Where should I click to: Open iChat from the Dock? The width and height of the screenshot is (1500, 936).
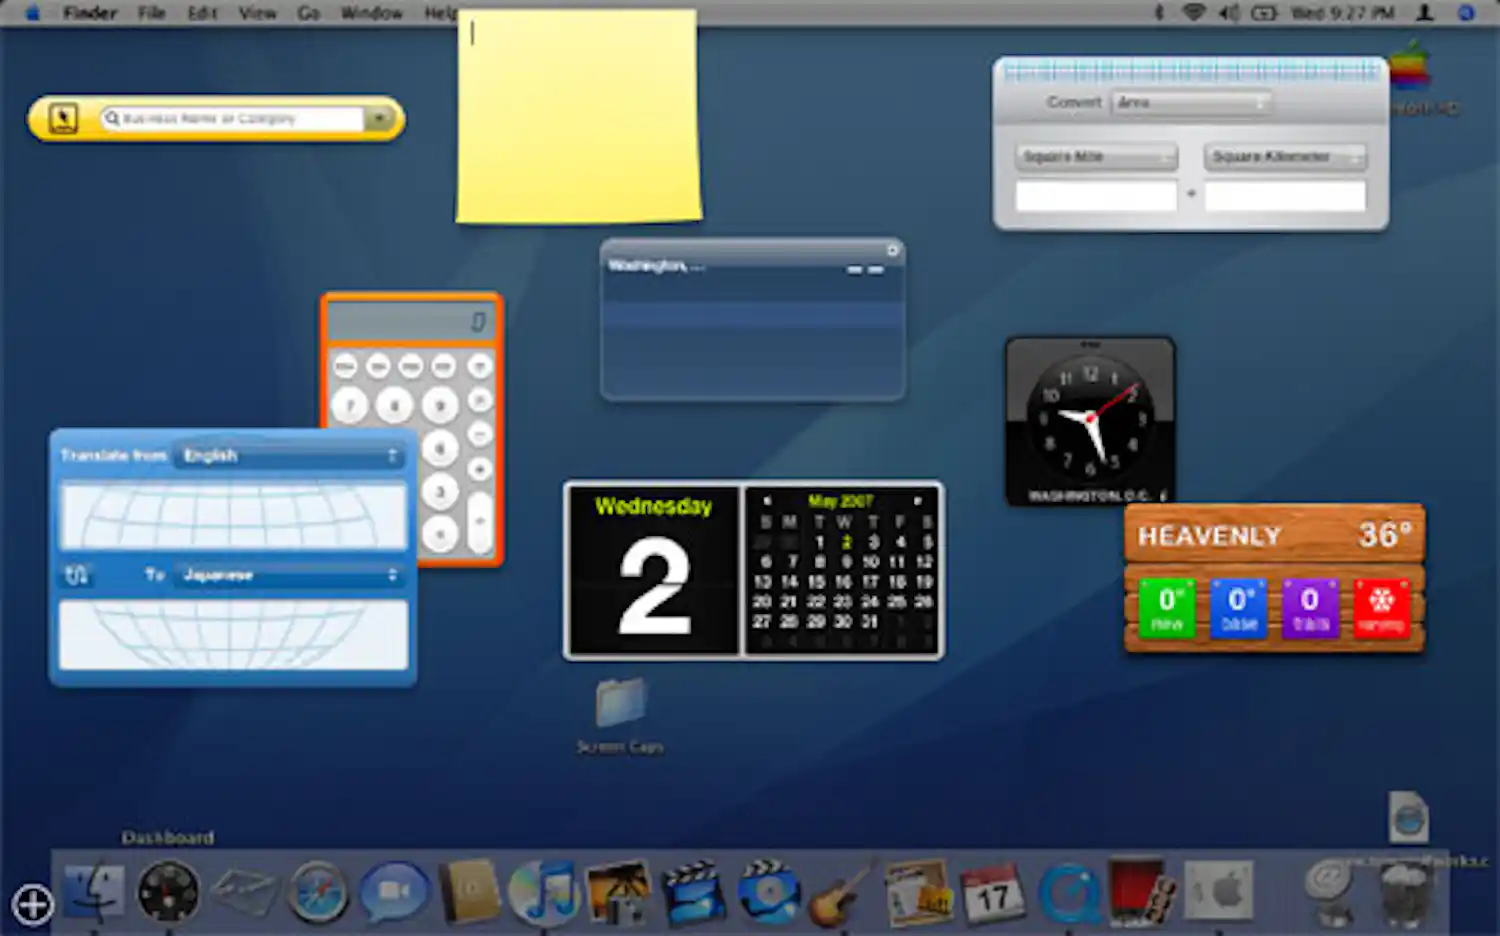[393, 893]
